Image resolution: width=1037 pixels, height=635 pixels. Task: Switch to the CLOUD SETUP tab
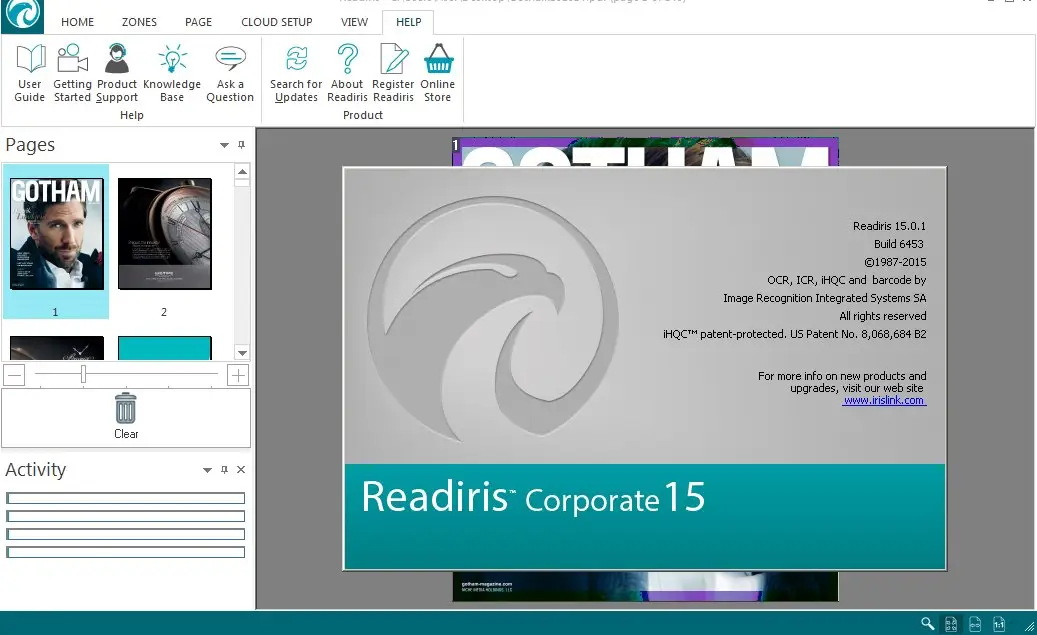pyautogui.click(x=276, y=22)
